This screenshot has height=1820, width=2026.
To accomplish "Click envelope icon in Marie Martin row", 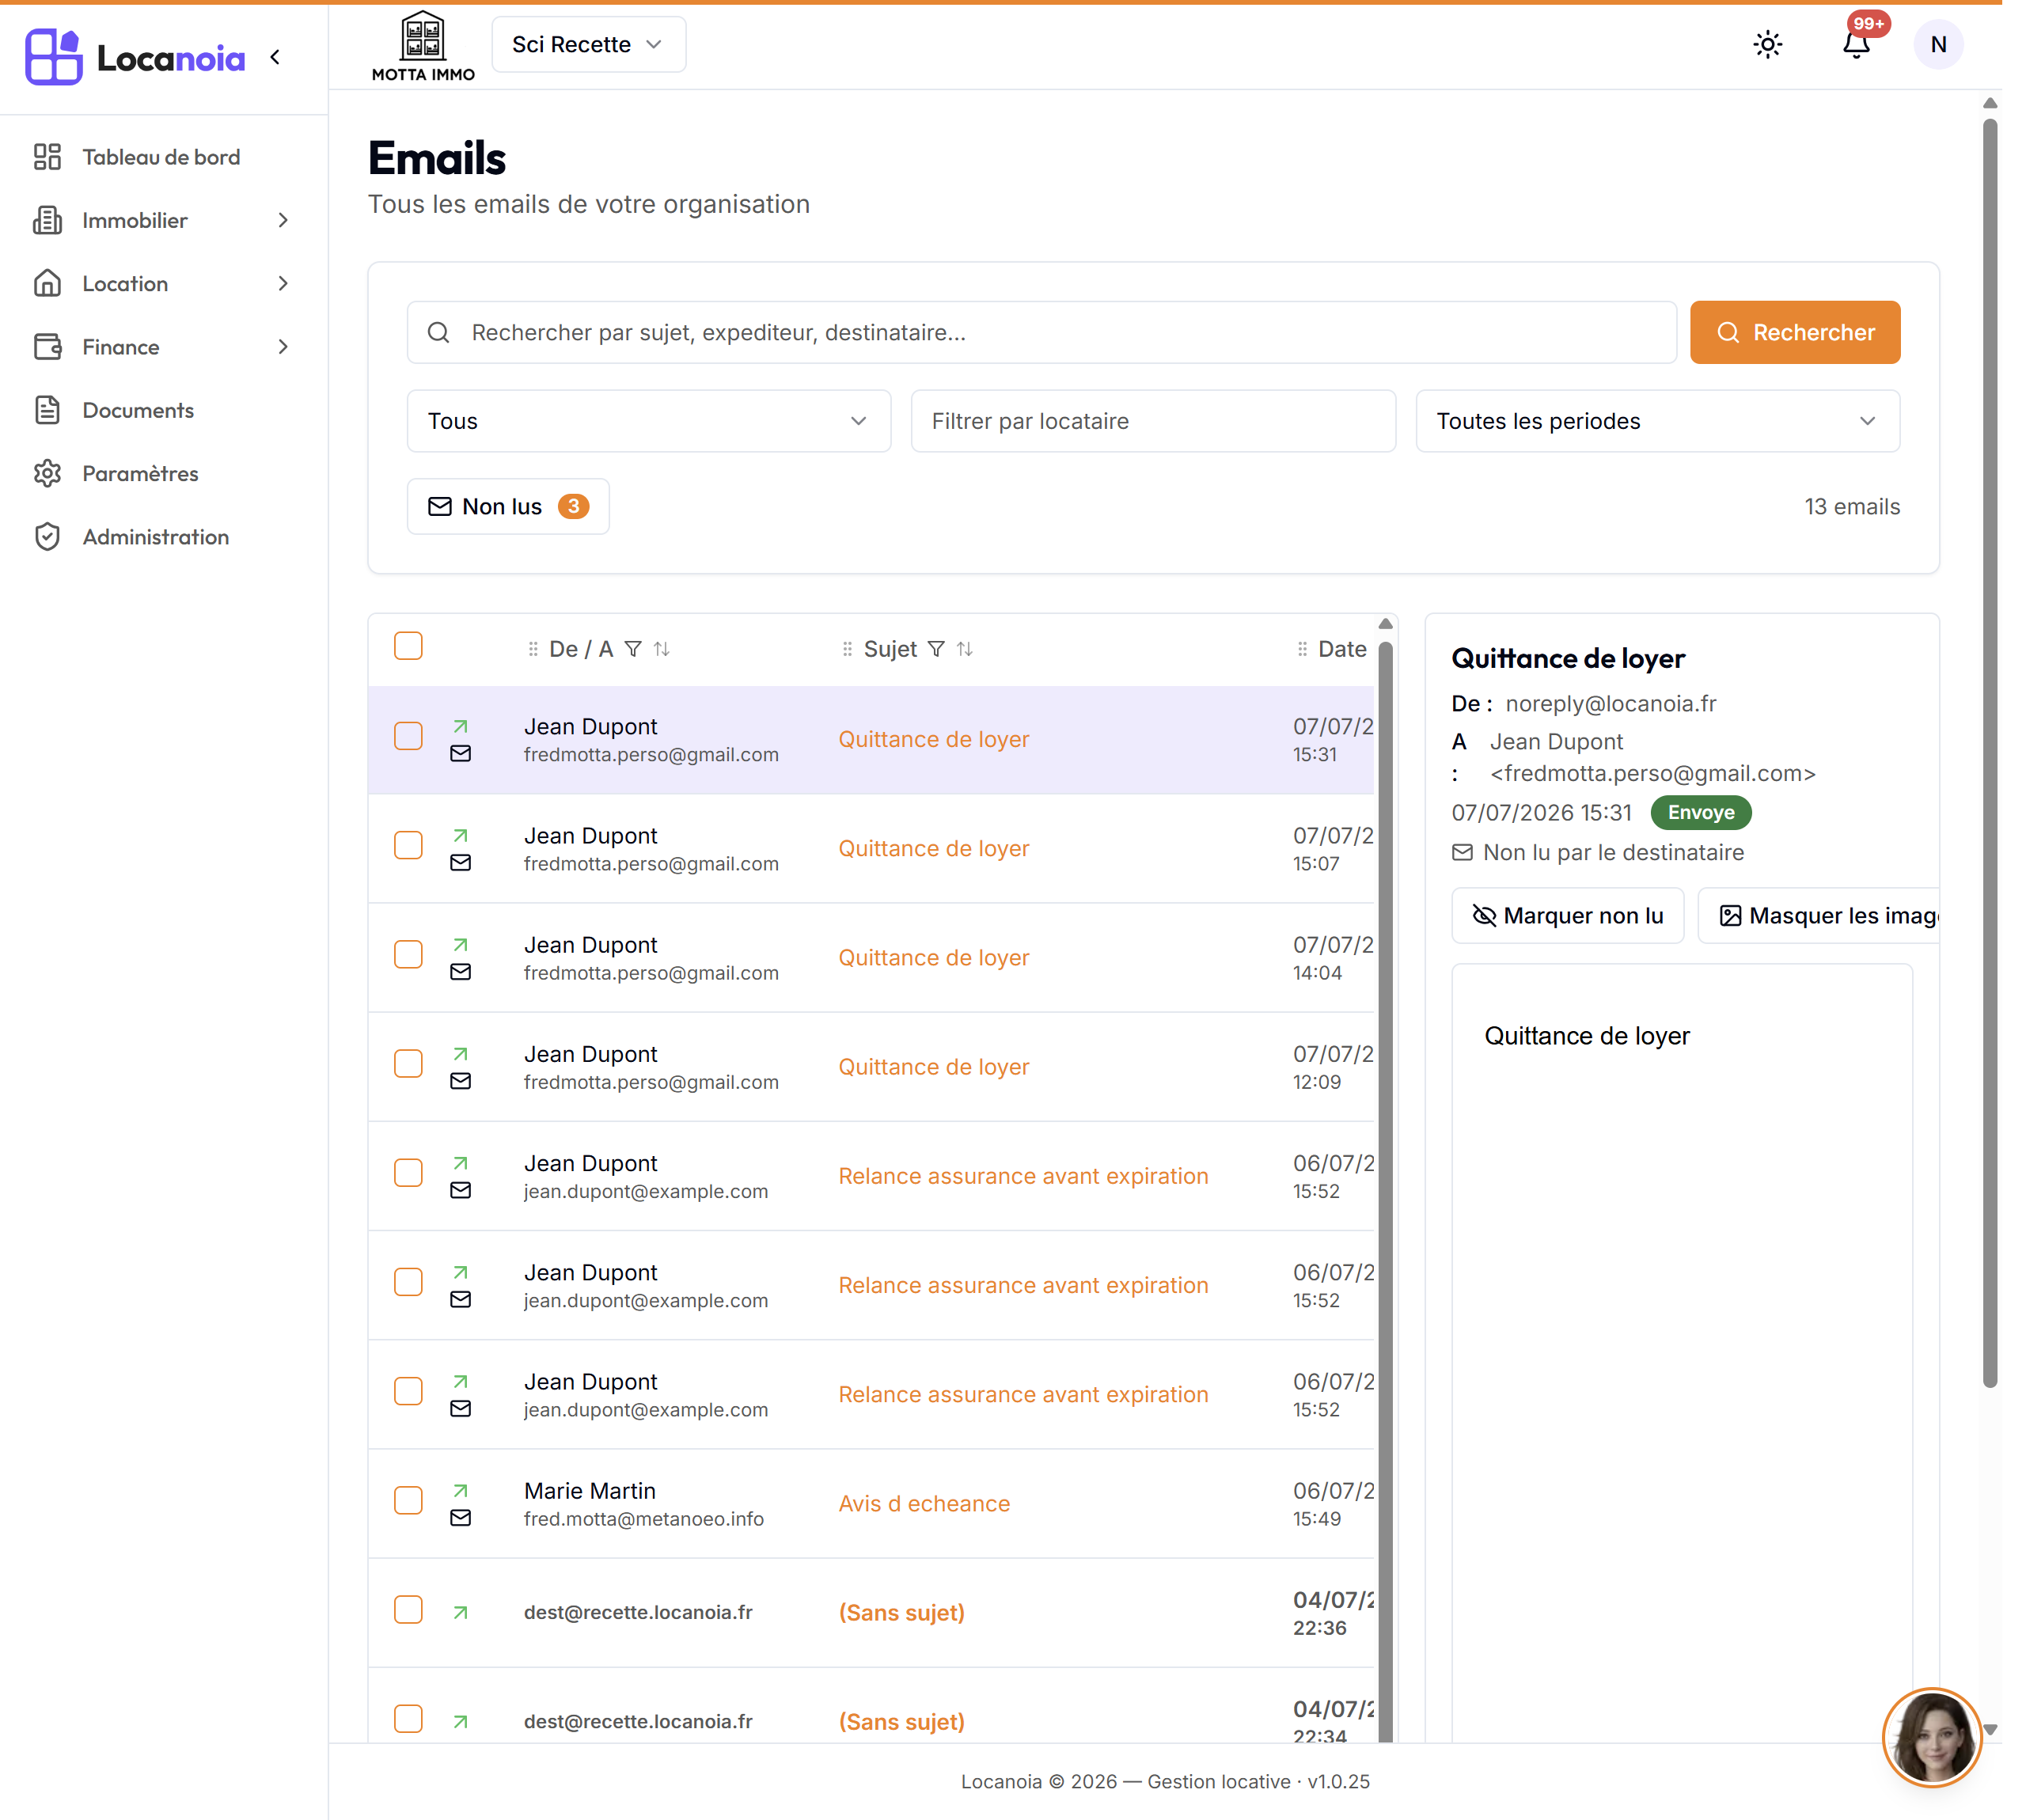I will pos(460,1518).
